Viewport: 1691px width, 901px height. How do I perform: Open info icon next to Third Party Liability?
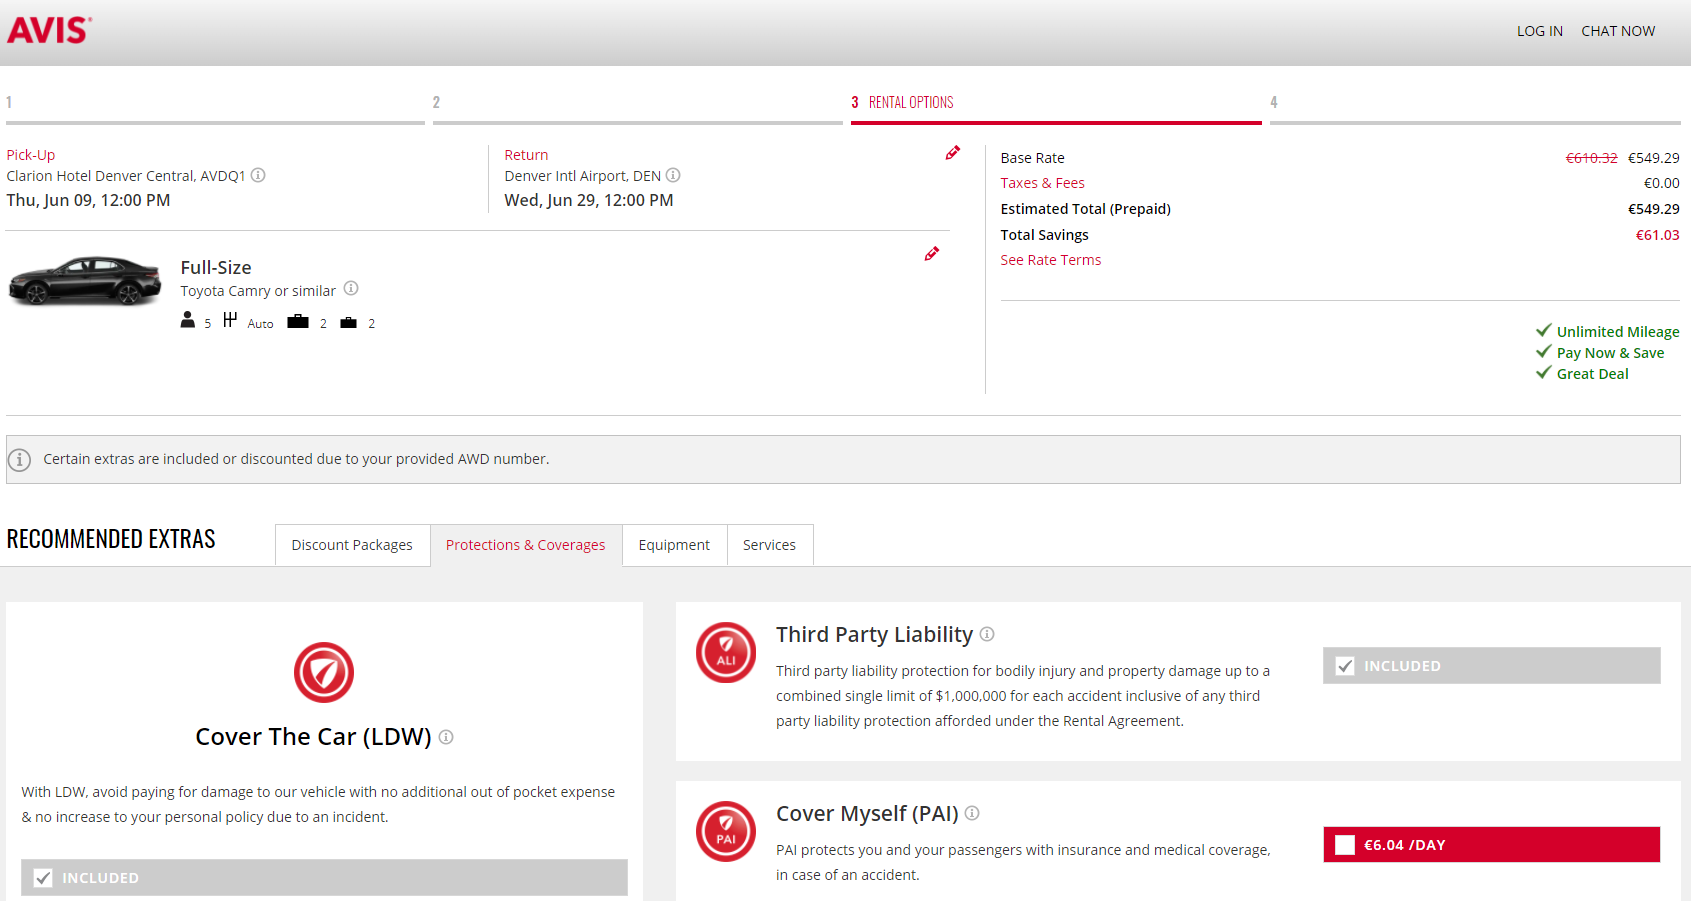pos(987,634)
